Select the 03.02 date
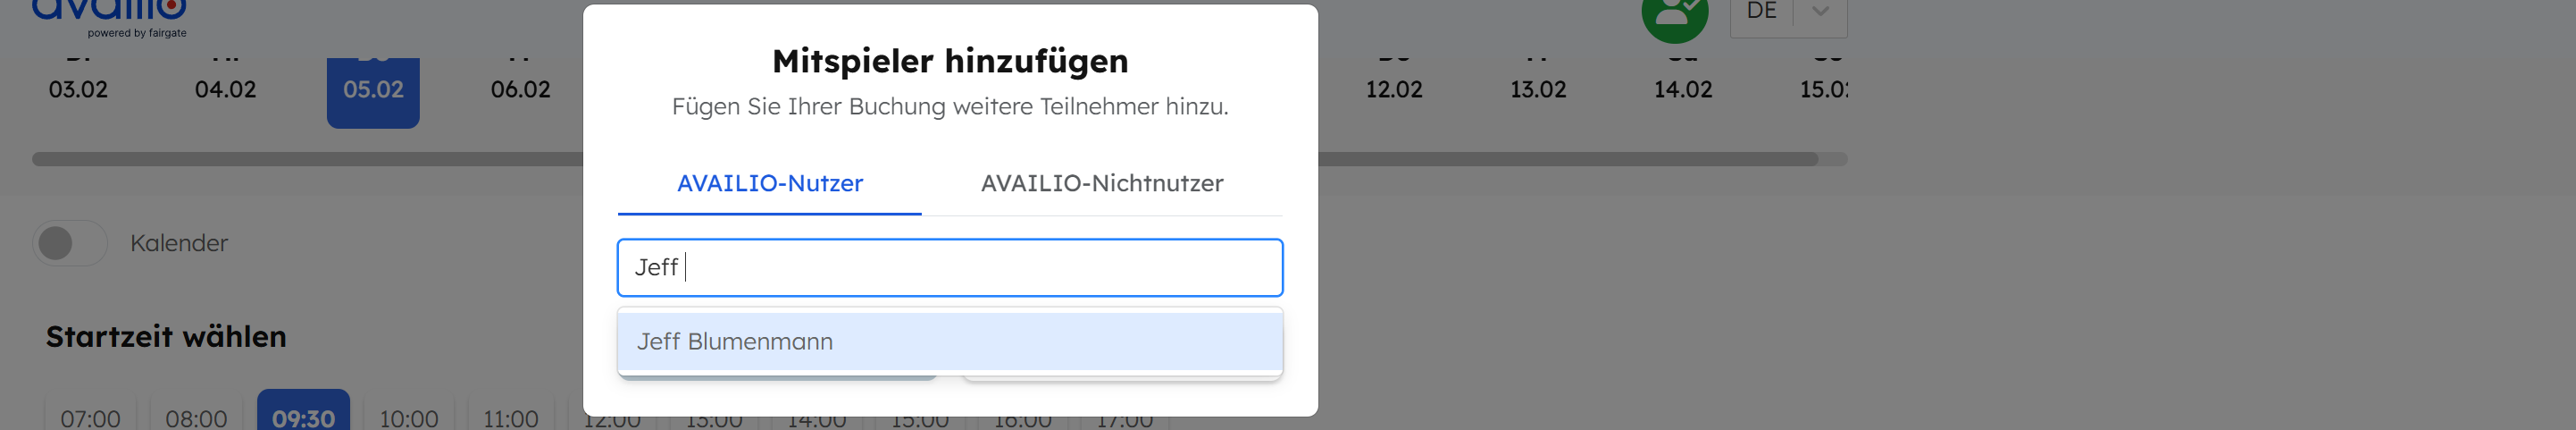The height and width of the screenshot is (430, 2576). pos(78,89)
